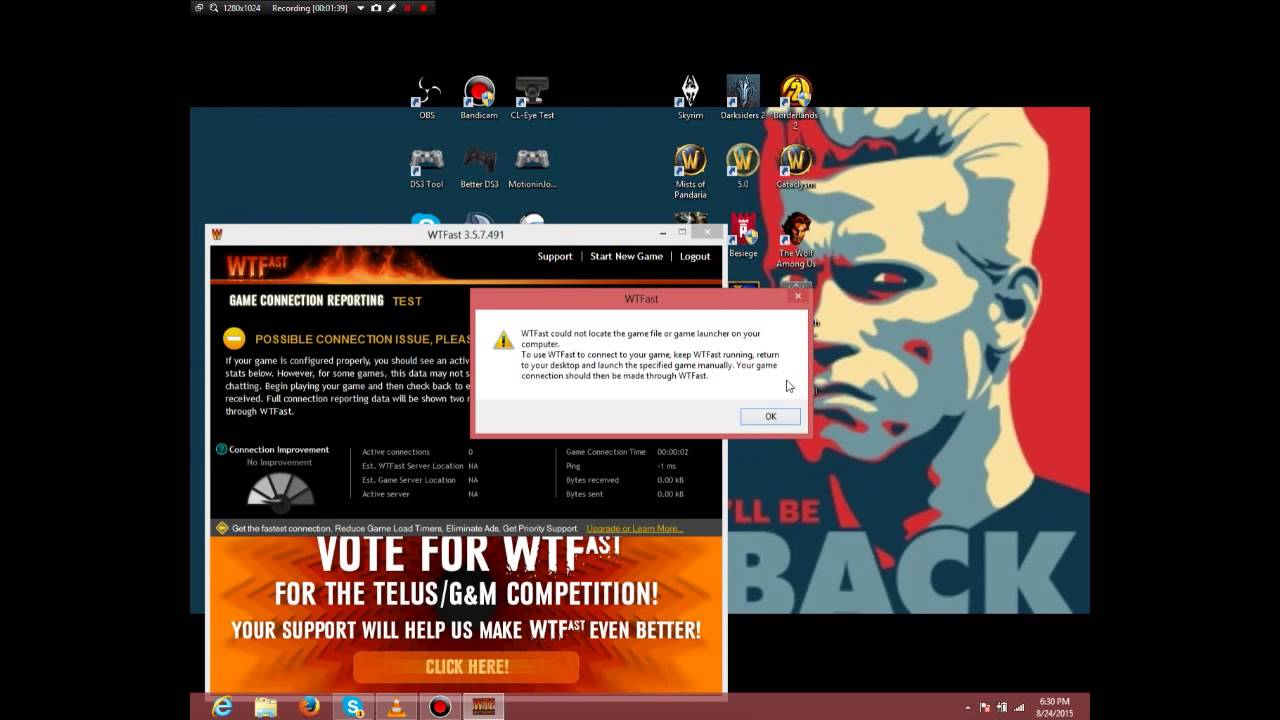The width and height of the screenshot is (1280, 720).
Task: Open File Explorer from the taskbar
Action: coord(266,707)
